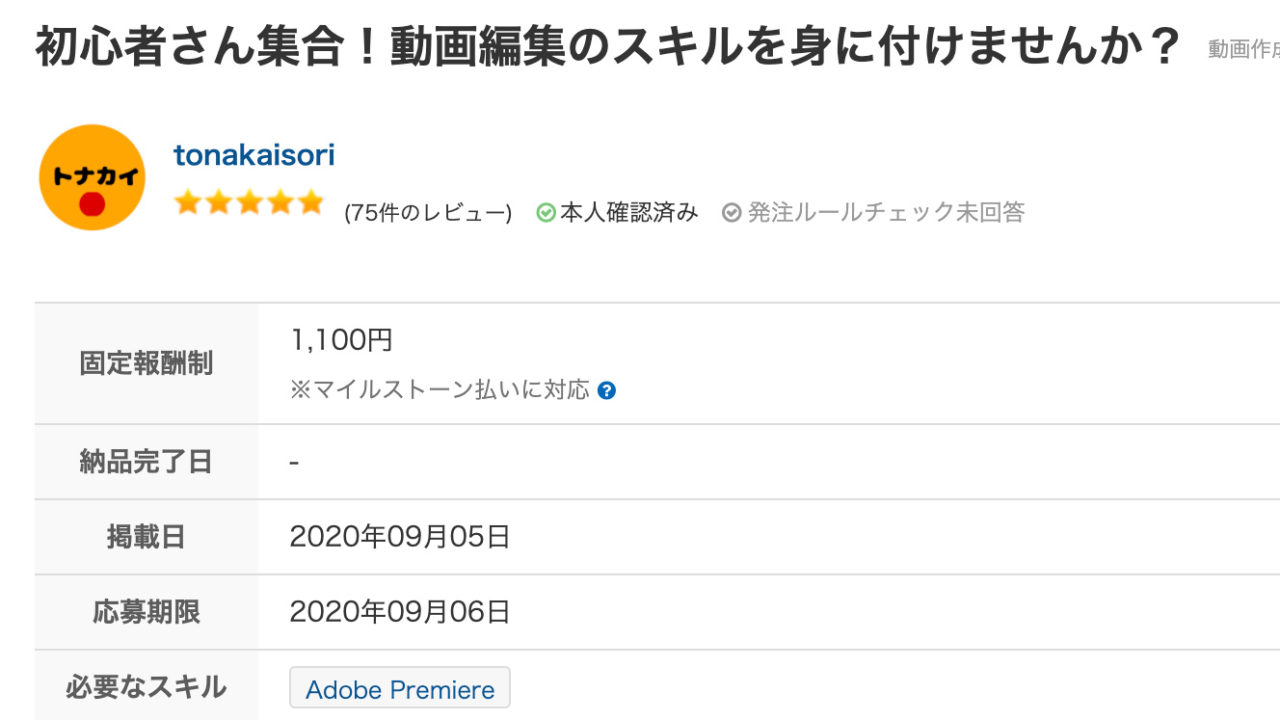Click the first gold star in rating

(188, 203)
